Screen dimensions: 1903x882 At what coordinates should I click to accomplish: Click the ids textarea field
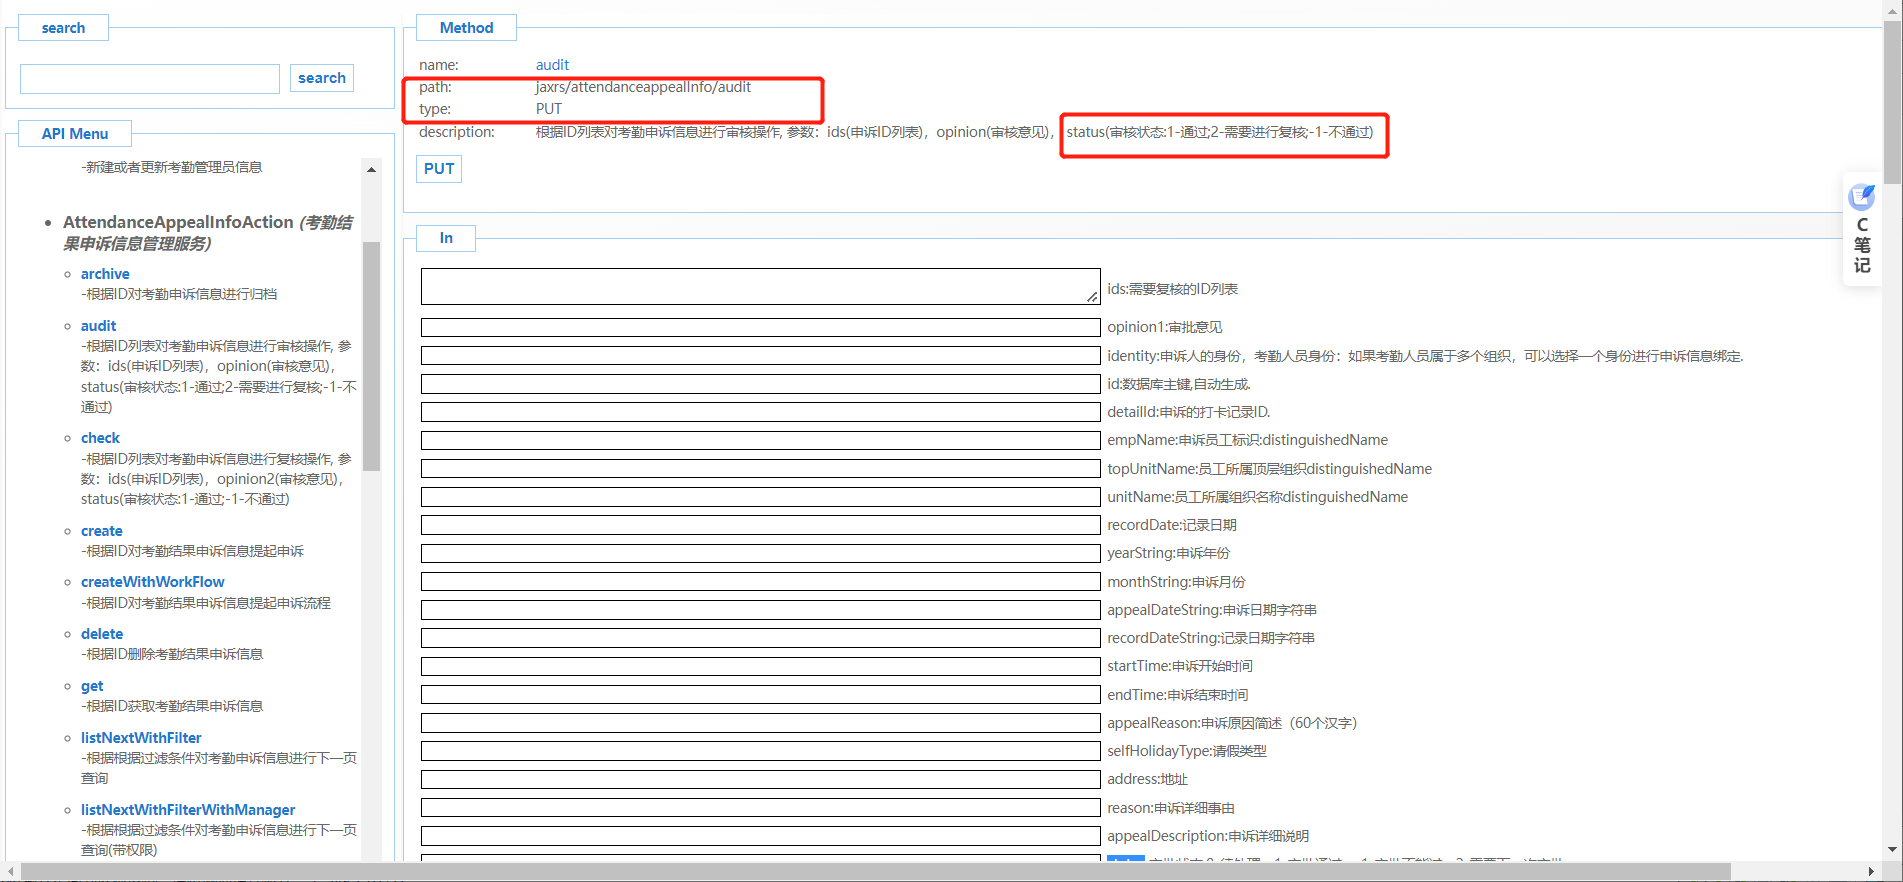tap(760, 286)
